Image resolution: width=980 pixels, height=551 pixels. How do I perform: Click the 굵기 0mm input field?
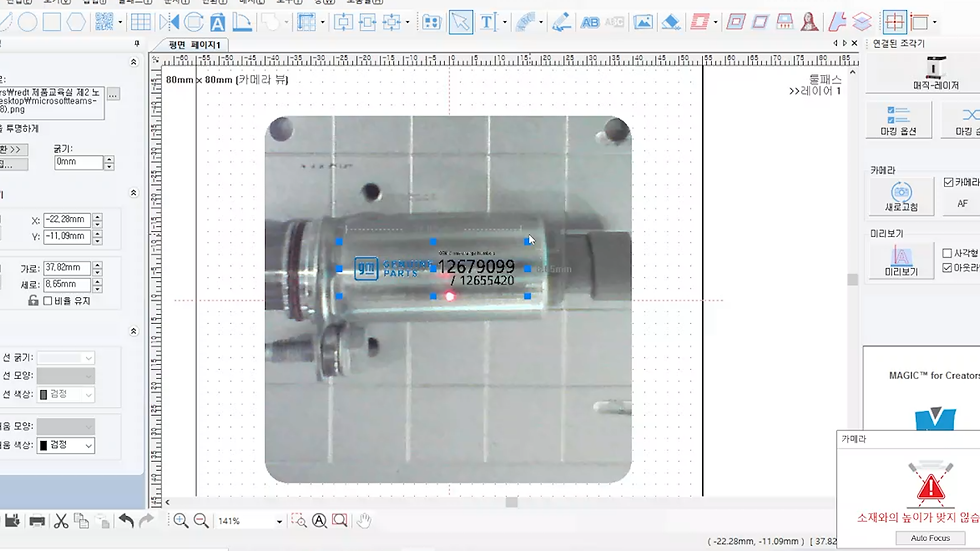(79, 162)
